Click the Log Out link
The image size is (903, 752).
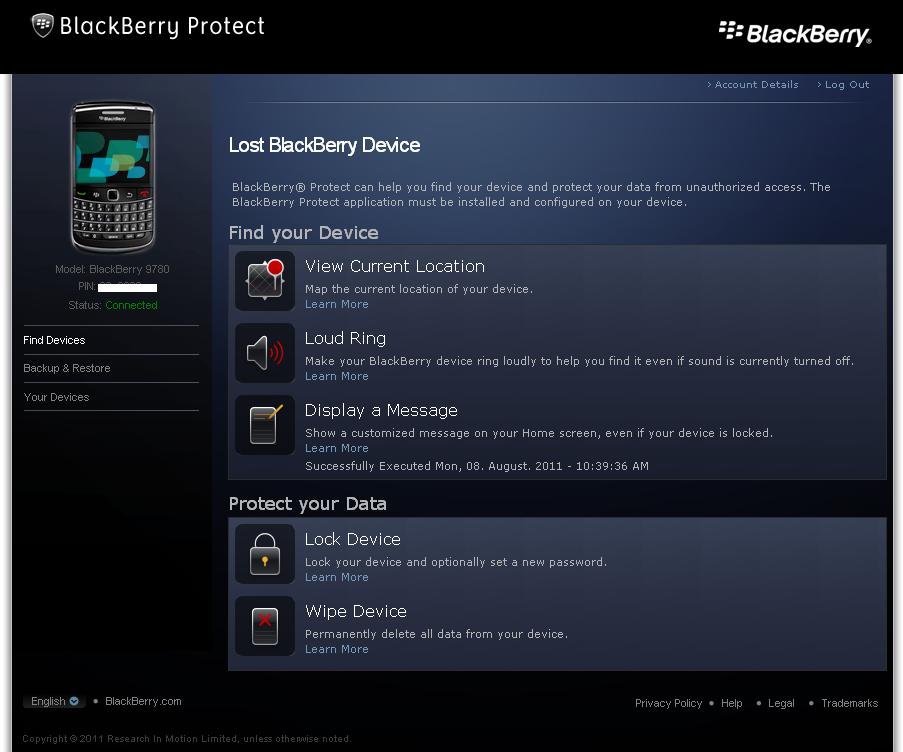(x=844, y=85)
